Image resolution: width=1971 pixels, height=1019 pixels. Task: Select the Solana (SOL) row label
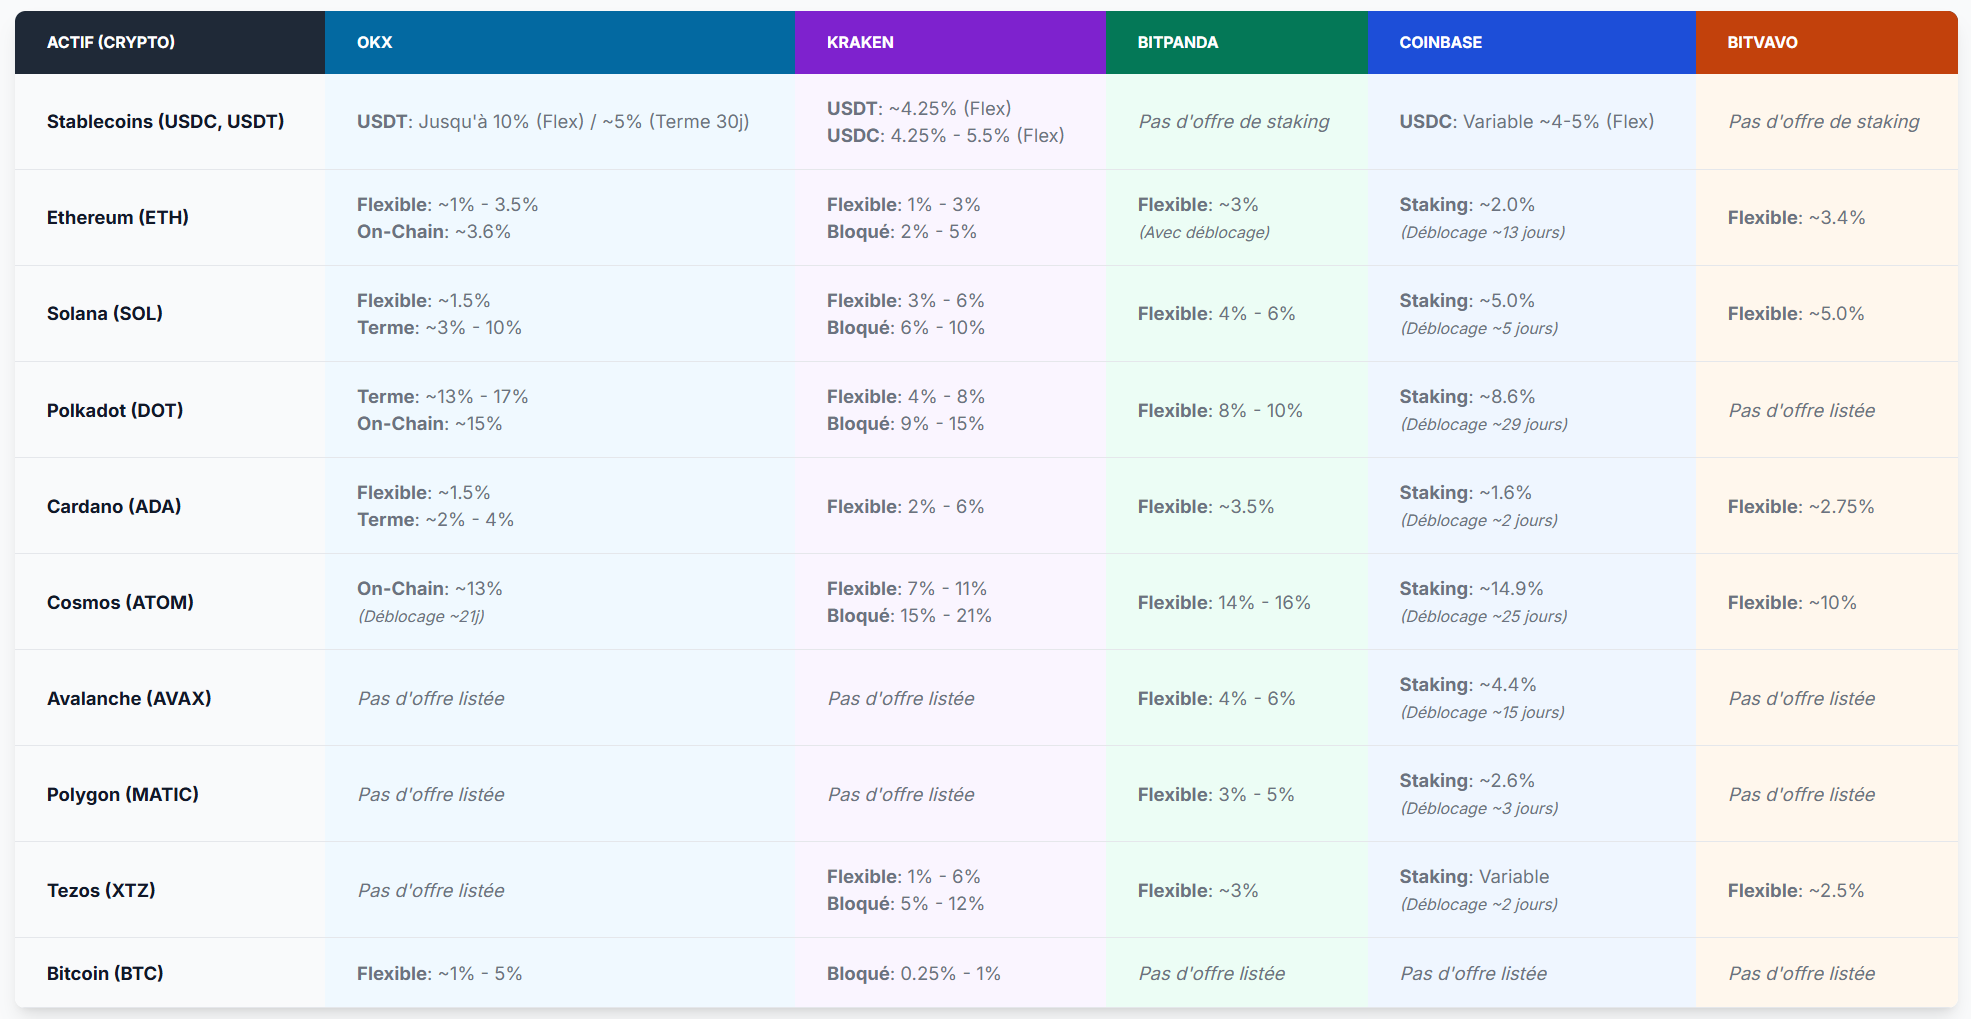105,314
